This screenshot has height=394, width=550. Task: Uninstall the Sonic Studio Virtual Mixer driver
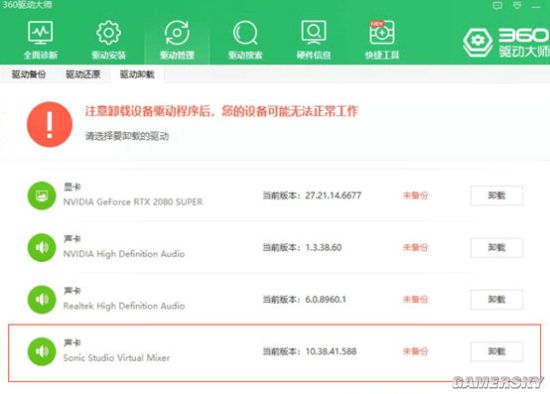[497, 351]
